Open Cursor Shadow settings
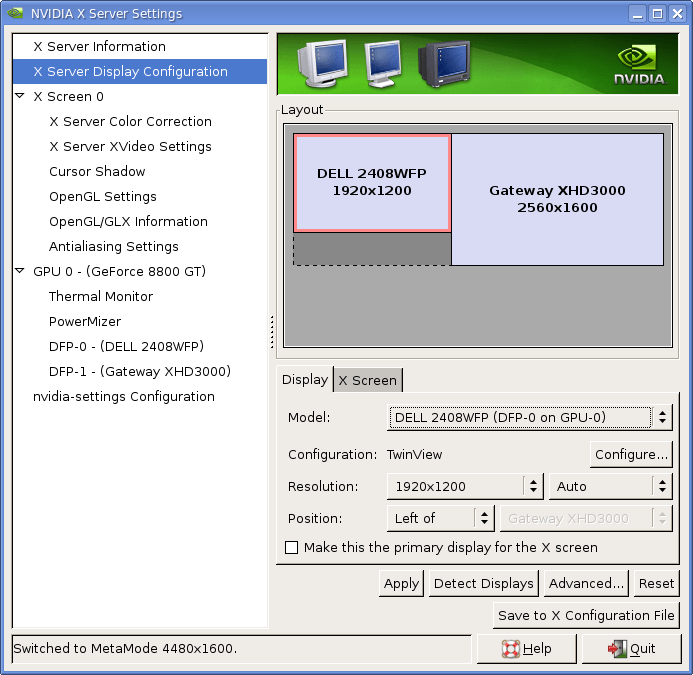 pos(97,171)
